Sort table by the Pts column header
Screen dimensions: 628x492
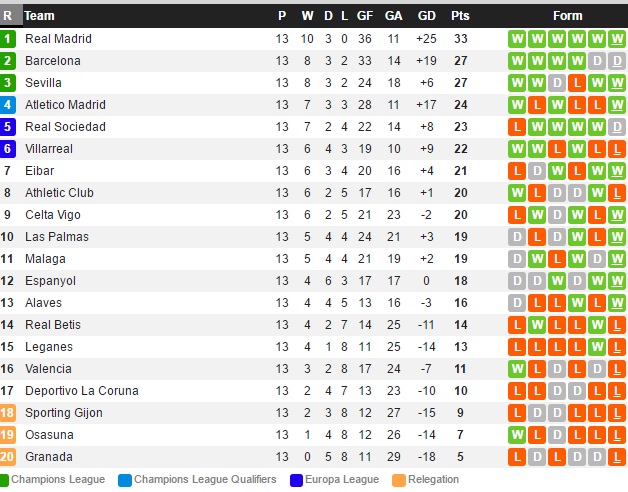pos(460,16)
